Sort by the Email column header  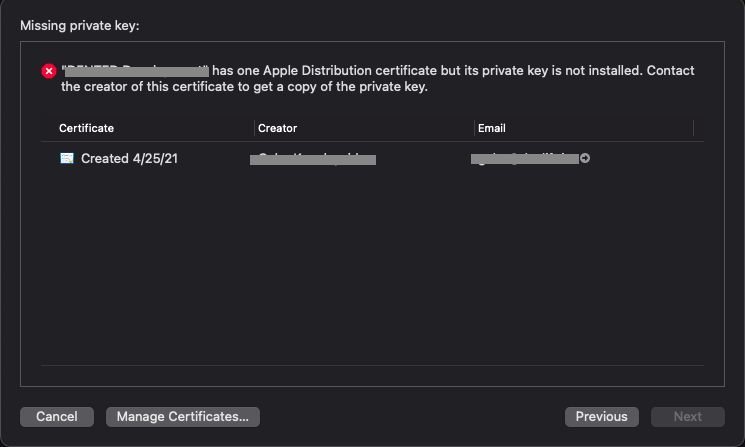tap(492, 128)
